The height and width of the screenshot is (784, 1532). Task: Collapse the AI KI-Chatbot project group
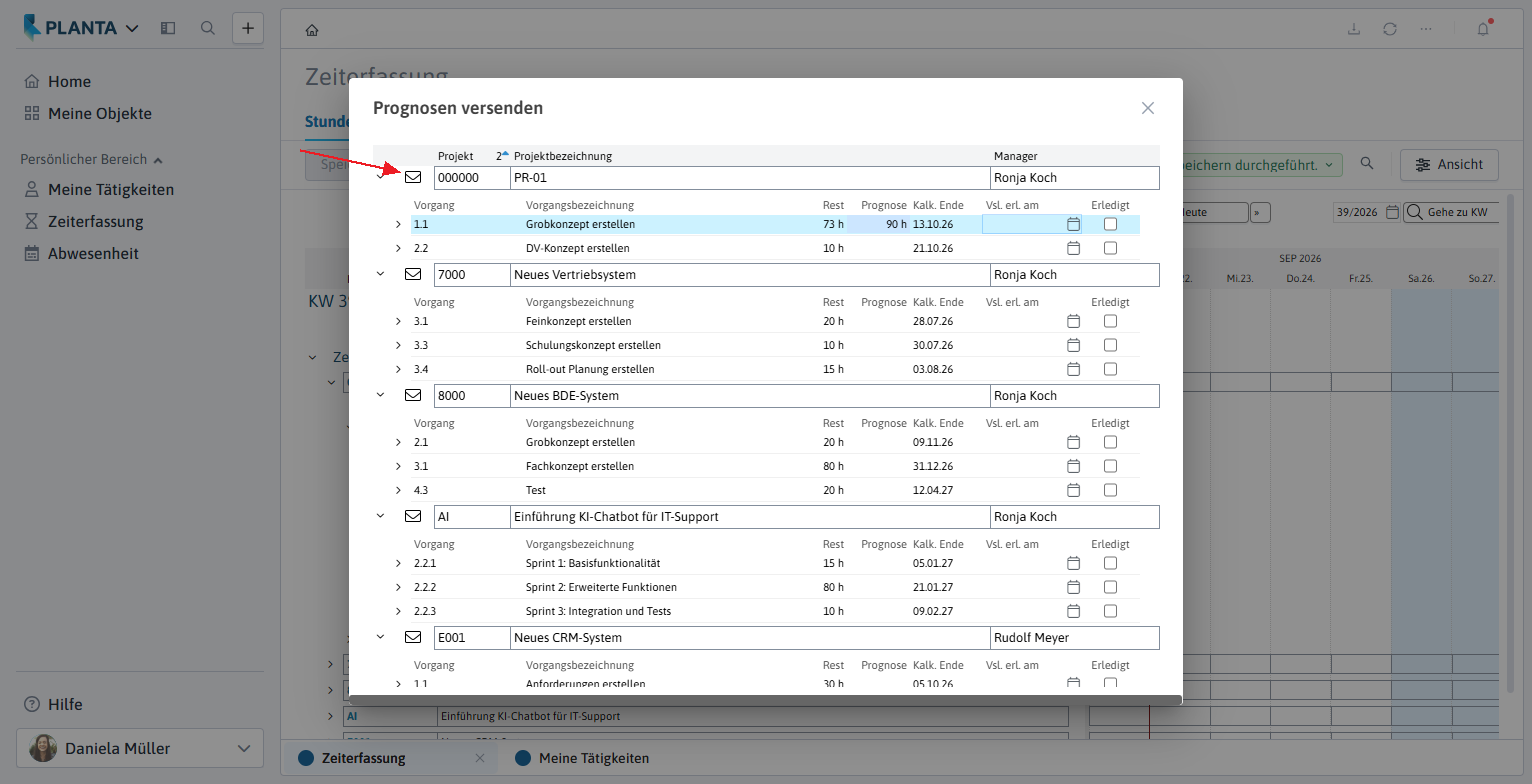pyautogui.click(x=380, y=516)
